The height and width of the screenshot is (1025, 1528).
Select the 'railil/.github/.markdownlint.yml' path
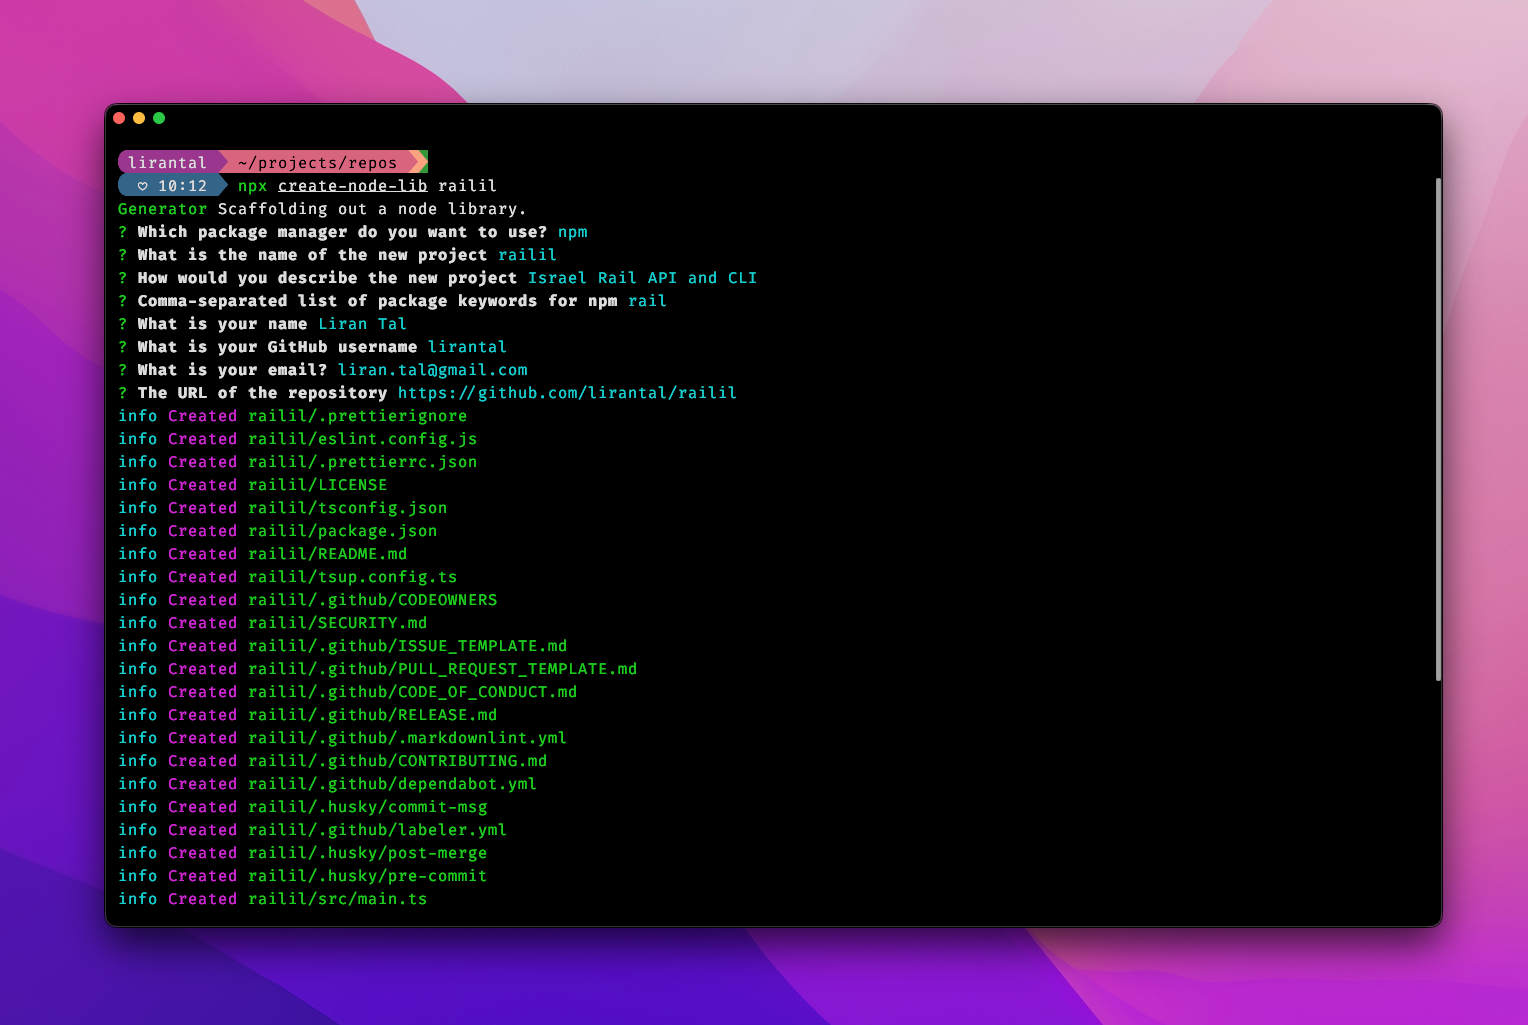tap(407, 738)
